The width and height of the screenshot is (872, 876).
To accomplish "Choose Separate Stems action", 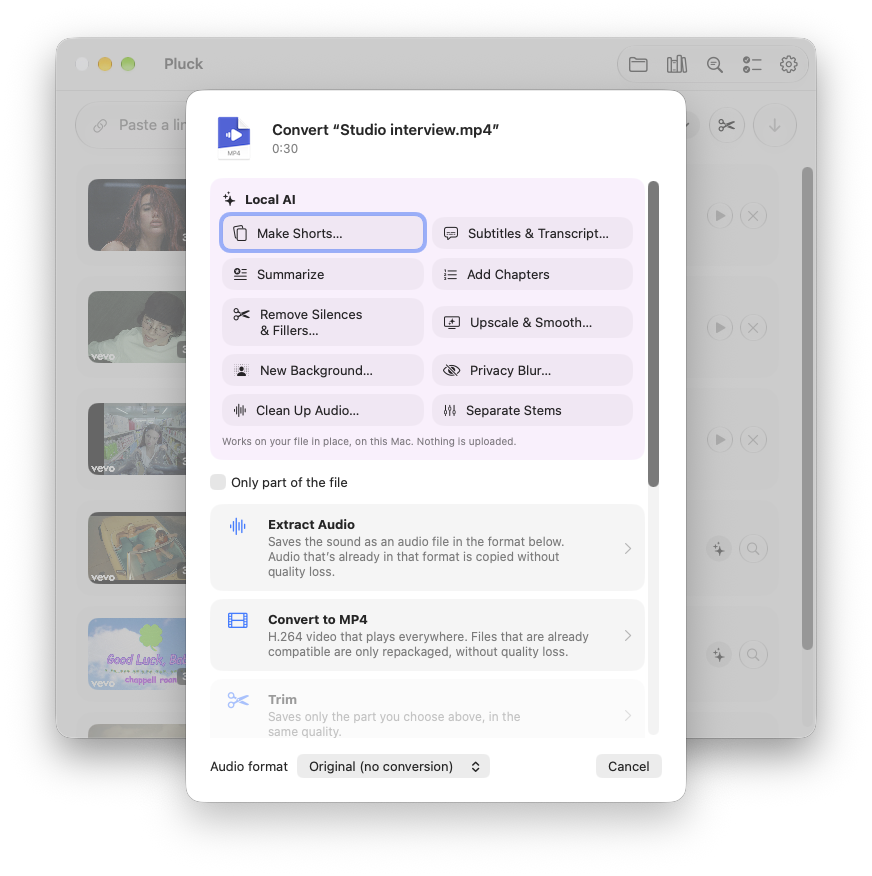I will pyautogui.click(x=532, y=411).
